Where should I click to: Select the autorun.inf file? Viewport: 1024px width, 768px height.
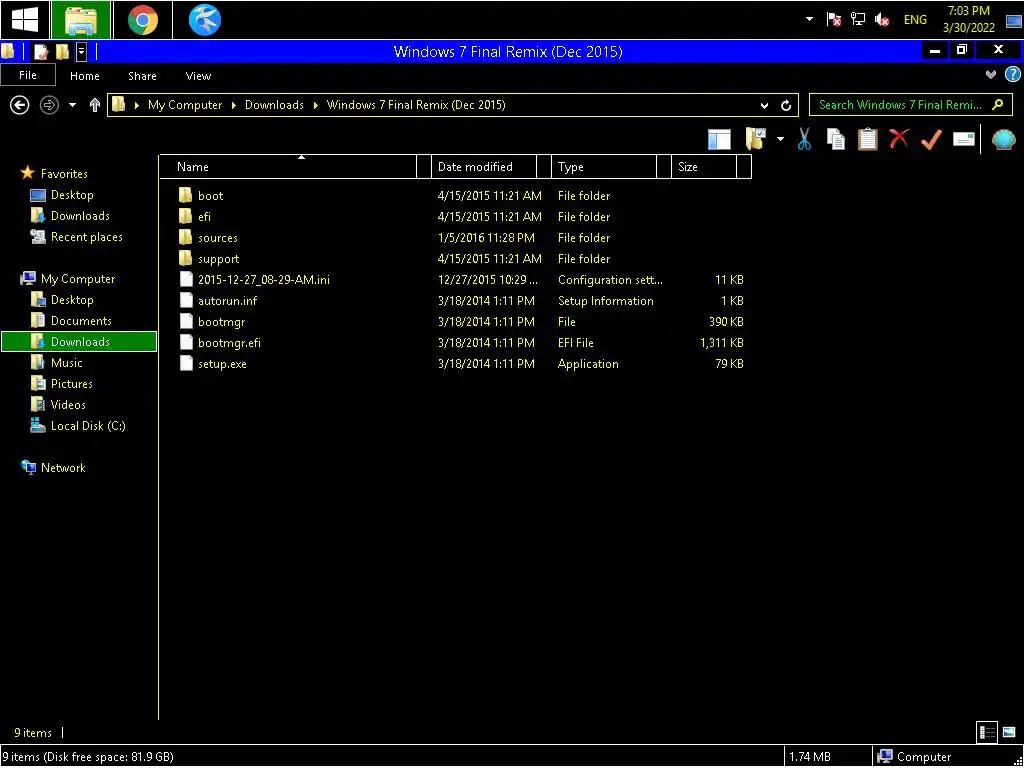pyautogui.click(x=227, y=300)
